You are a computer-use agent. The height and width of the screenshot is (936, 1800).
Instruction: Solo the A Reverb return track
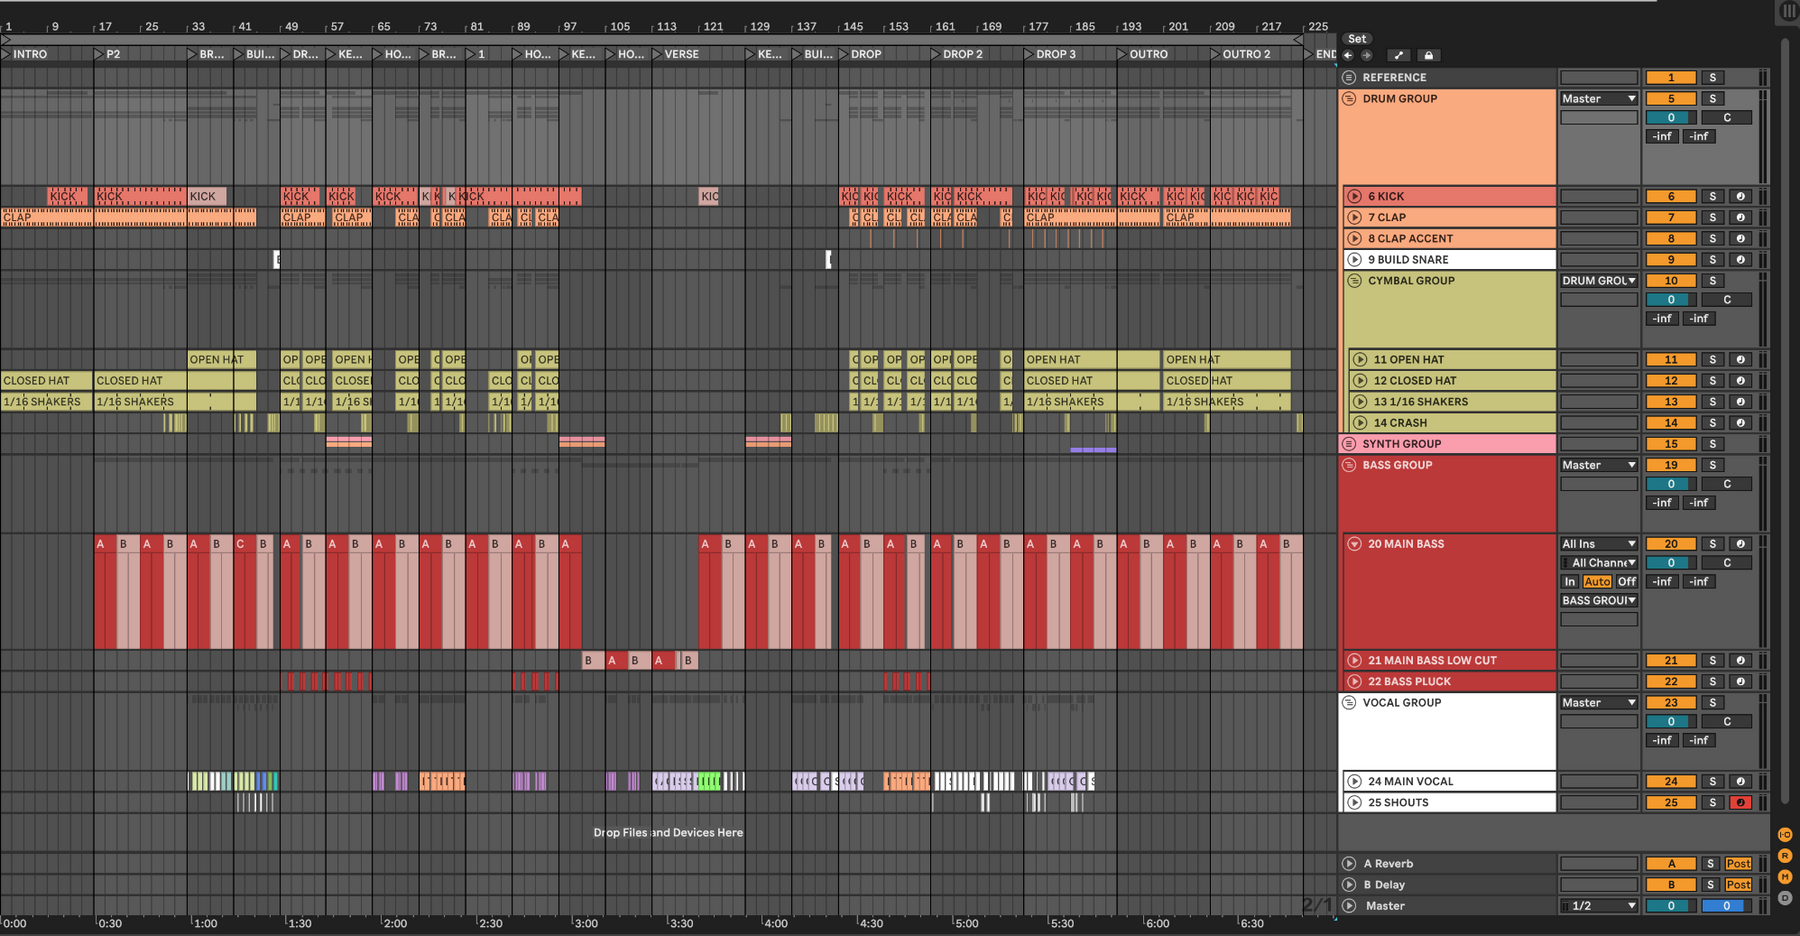pyautogui.click(x=1711, y=863)
